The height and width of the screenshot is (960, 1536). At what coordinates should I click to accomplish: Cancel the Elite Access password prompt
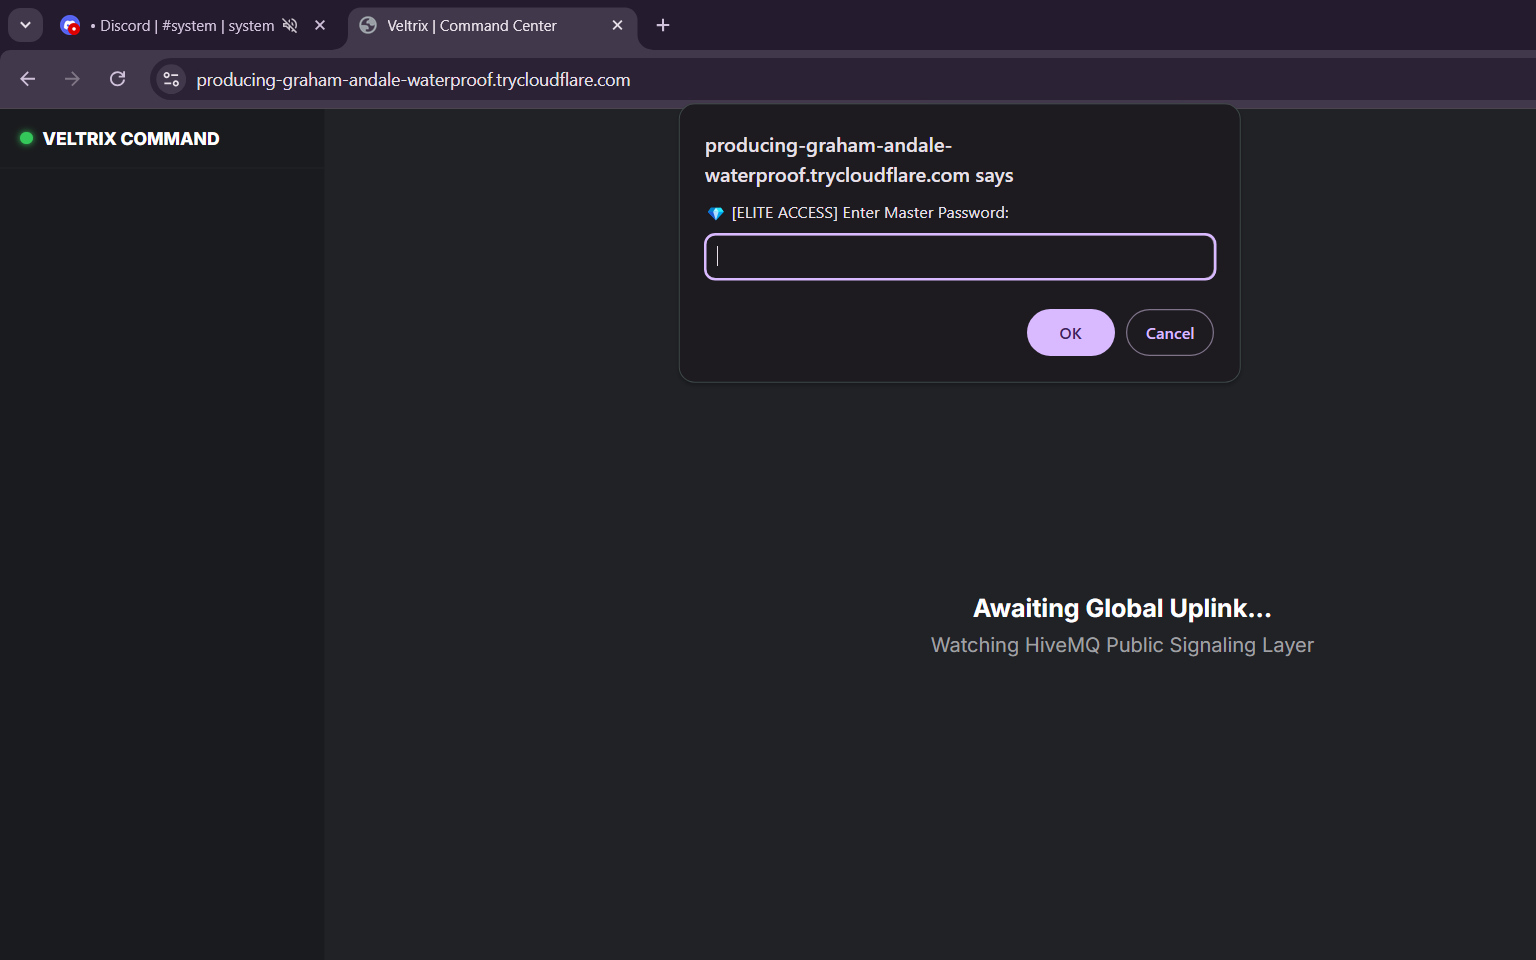[1169, 332]
